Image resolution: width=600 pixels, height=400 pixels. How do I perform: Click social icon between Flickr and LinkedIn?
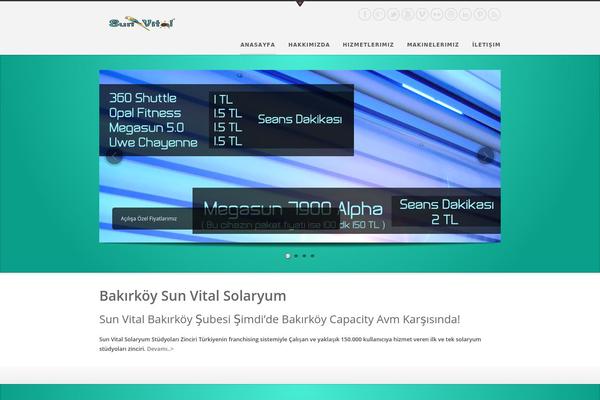point(451,14)
